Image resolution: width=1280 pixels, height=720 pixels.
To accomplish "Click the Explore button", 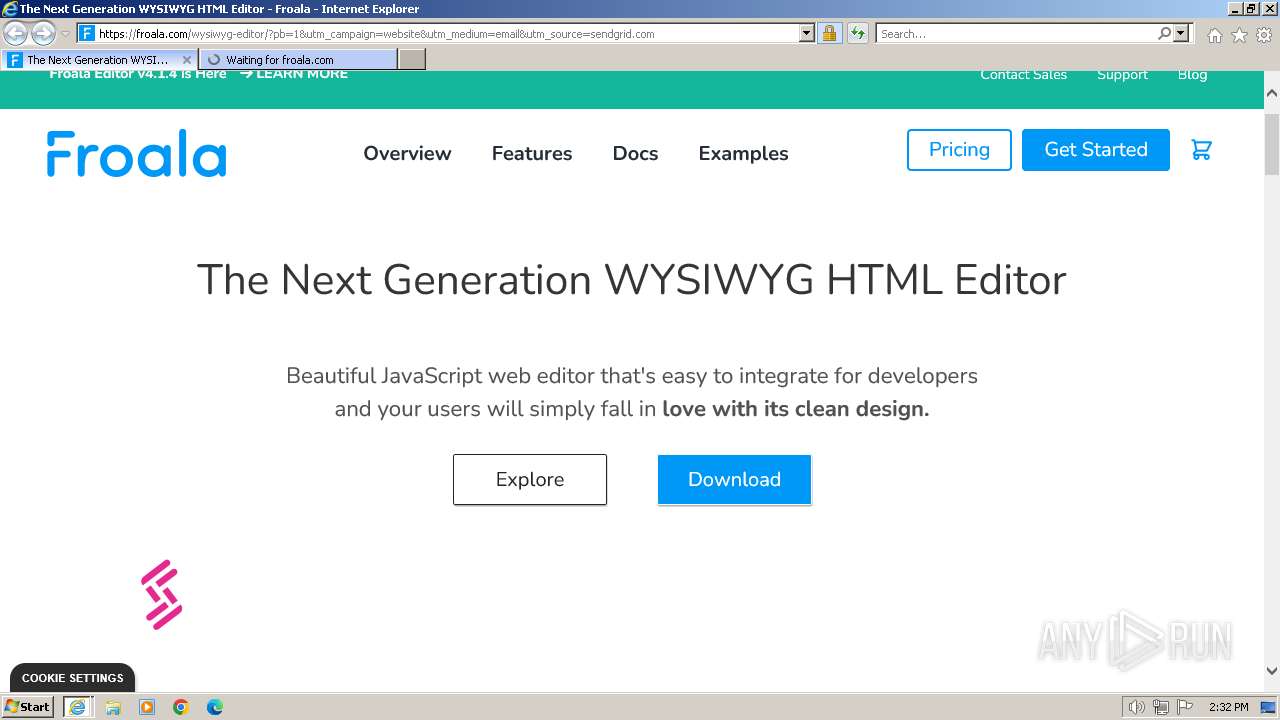I will pos(530,479).
